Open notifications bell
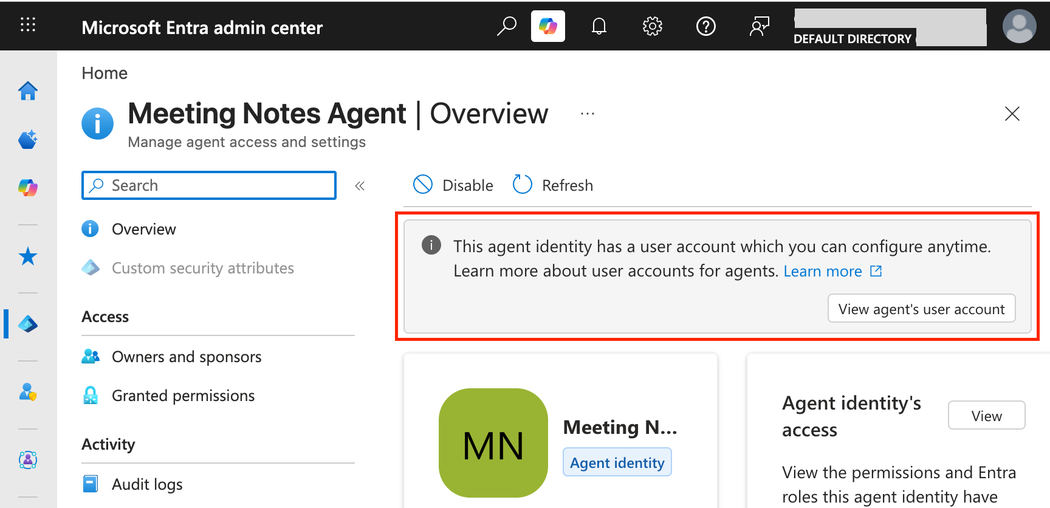Image resolution: width=1050 pixels, height=508 pixels. tap(599, 27)
